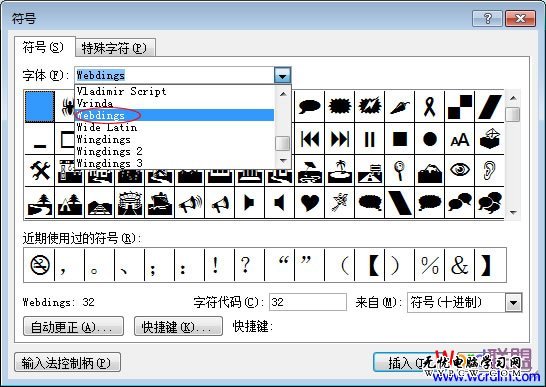This screenshot has height=387, width=546.
Task: Click the 自动更正(A)... button
Action: pos(73,326)
